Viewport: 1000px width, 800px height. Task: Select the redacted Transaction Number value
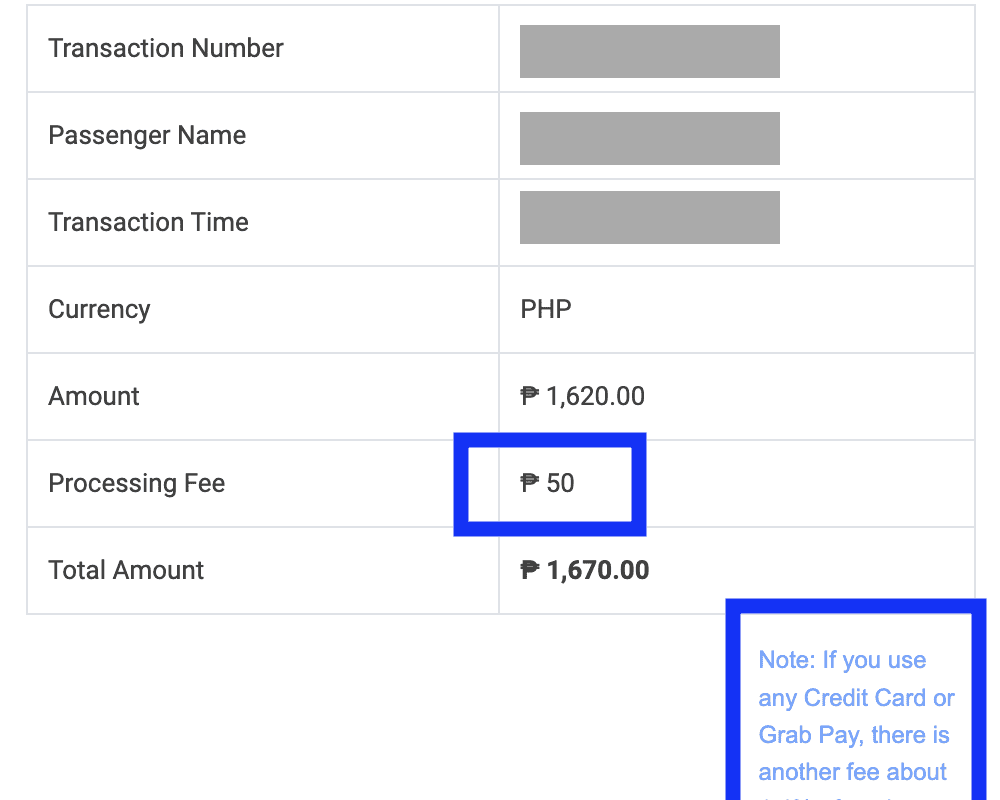[649, 51]
